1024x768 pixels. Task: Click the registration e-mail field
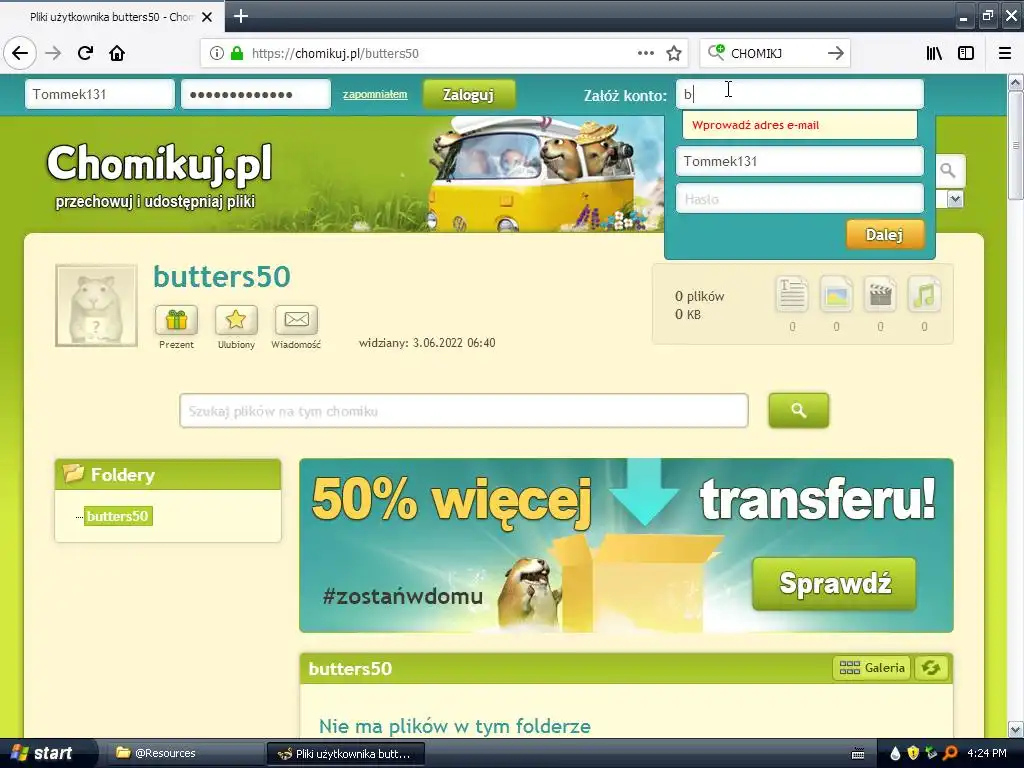click(x=800, y=94)
